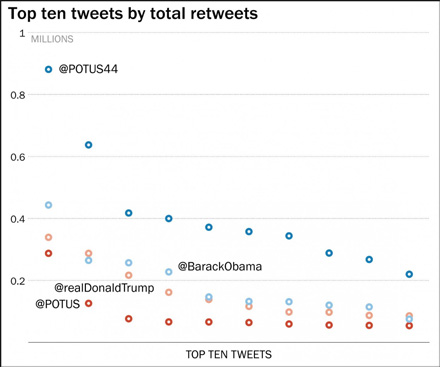Click the @POTUS44 top tweet data point

48,69
